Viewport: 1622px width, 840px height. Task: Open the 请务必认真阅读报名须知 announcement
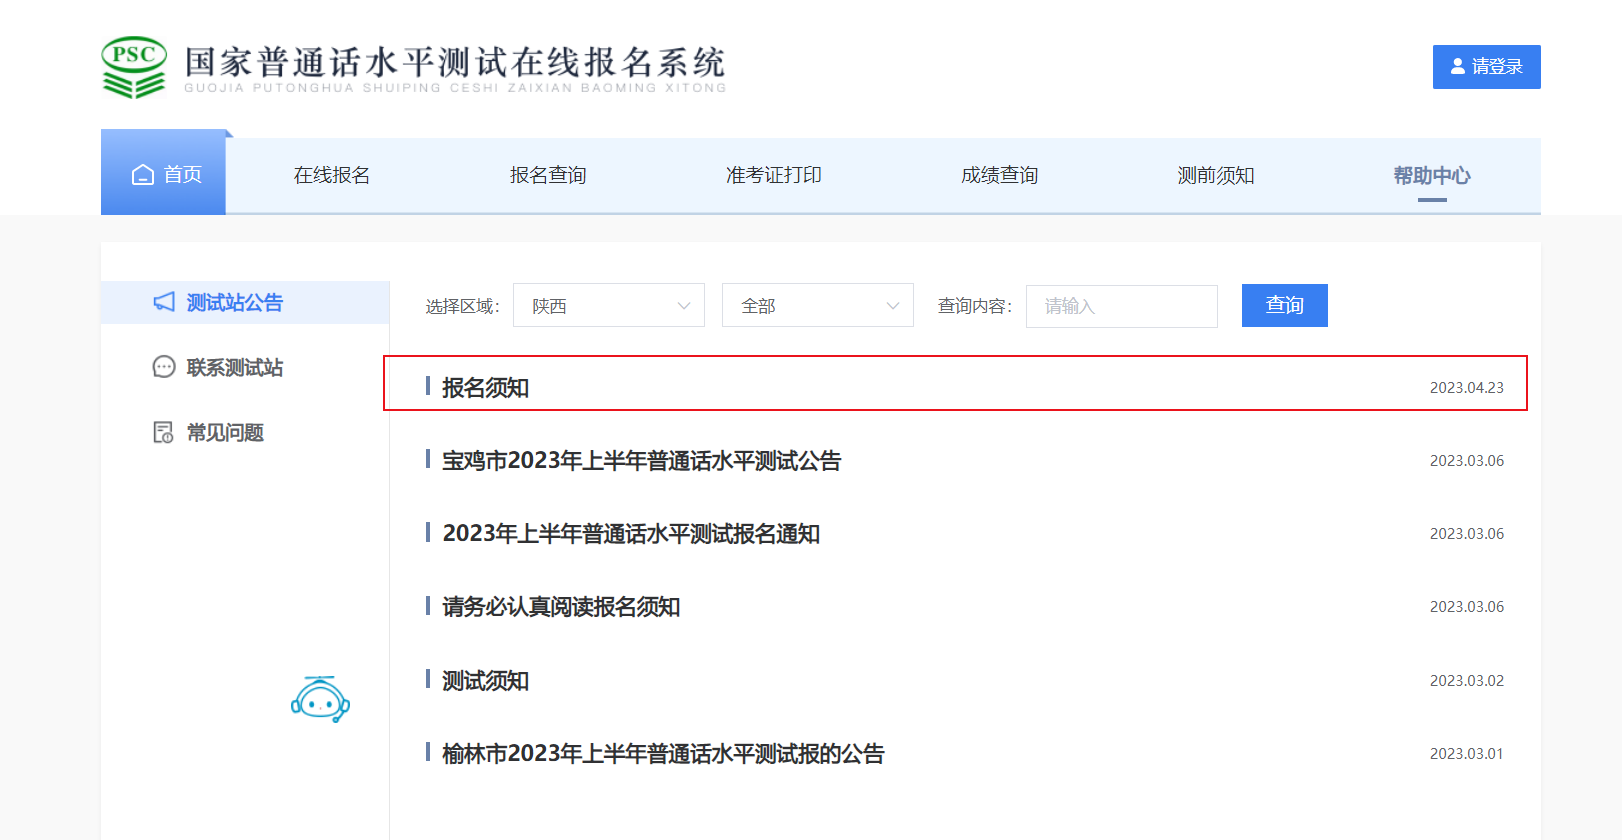[x=561, y=606]
